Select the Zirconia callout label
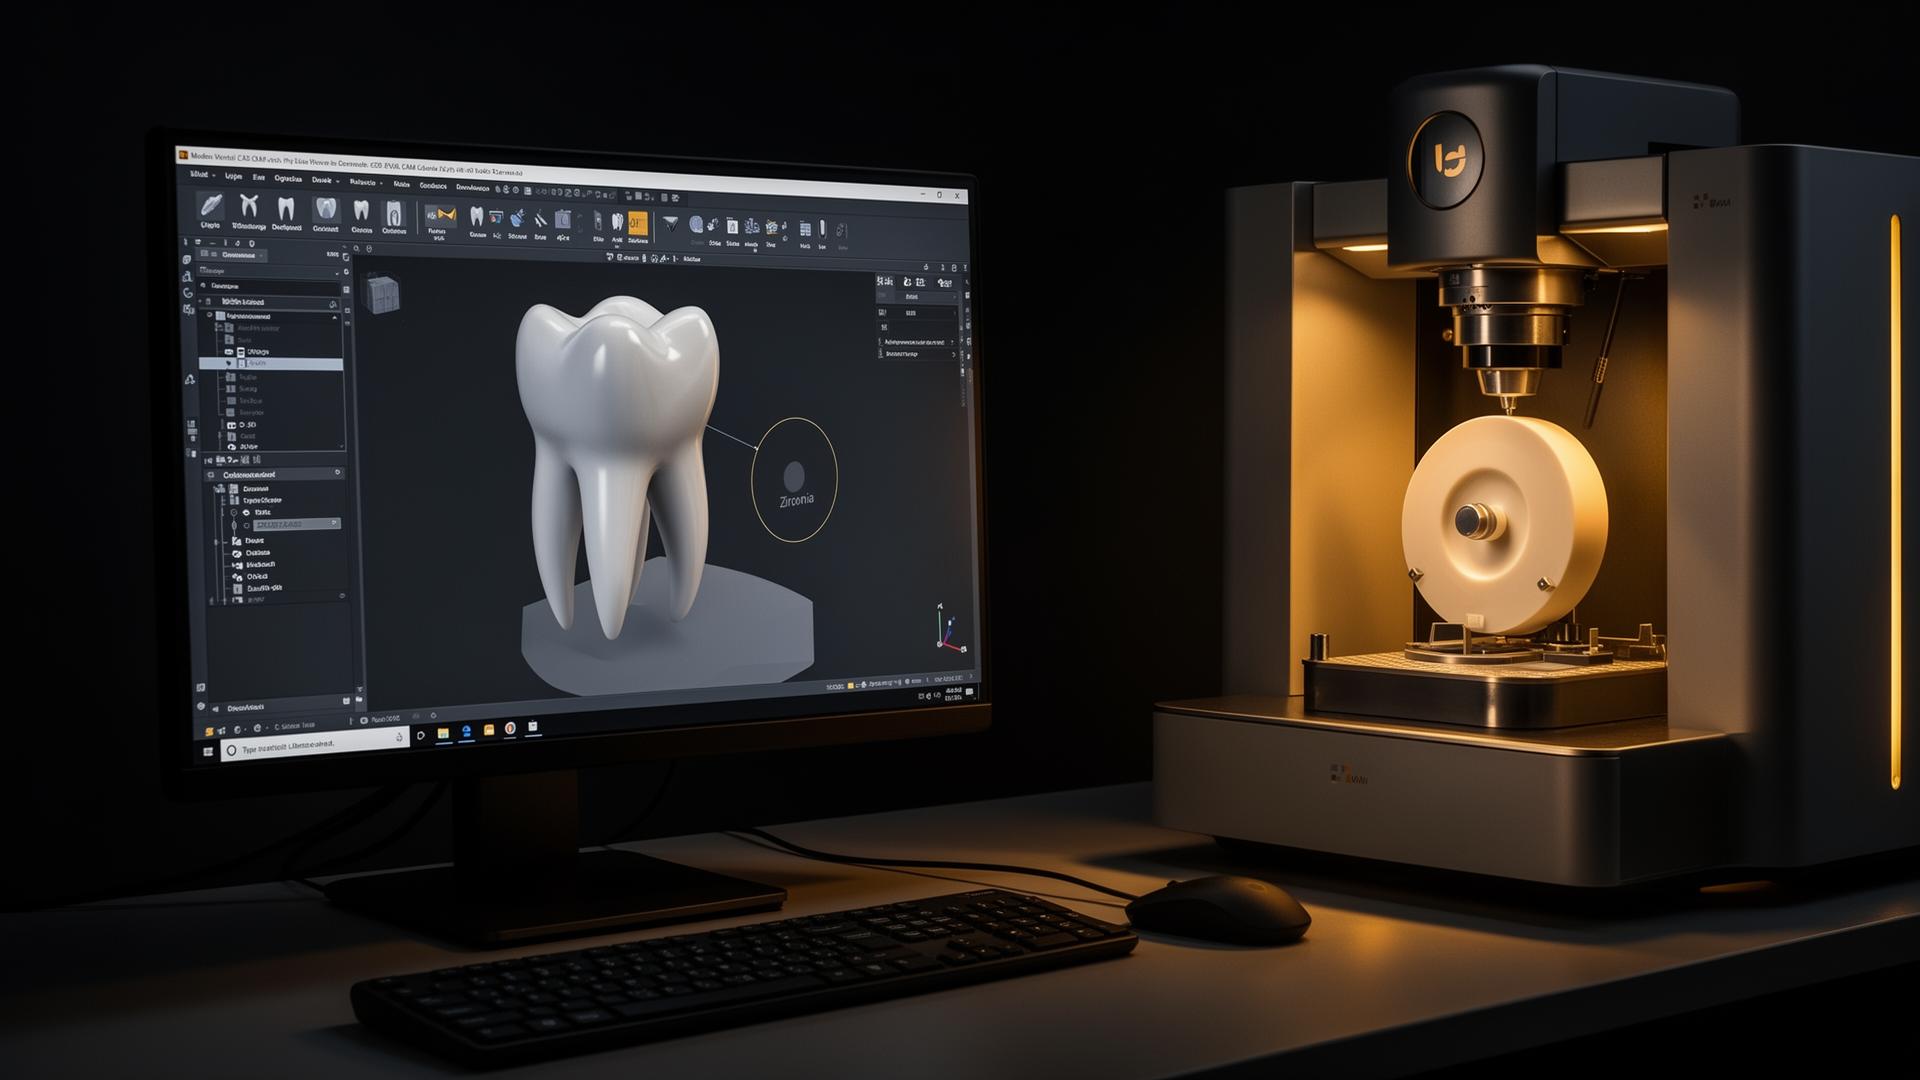The height and width of the screenshot is (1080, 1920). 796,499
